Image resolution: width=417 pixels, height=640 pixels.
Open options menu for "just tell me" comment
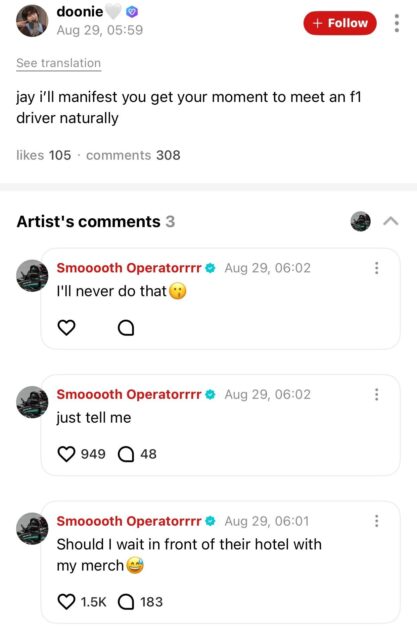click(377, 394)
